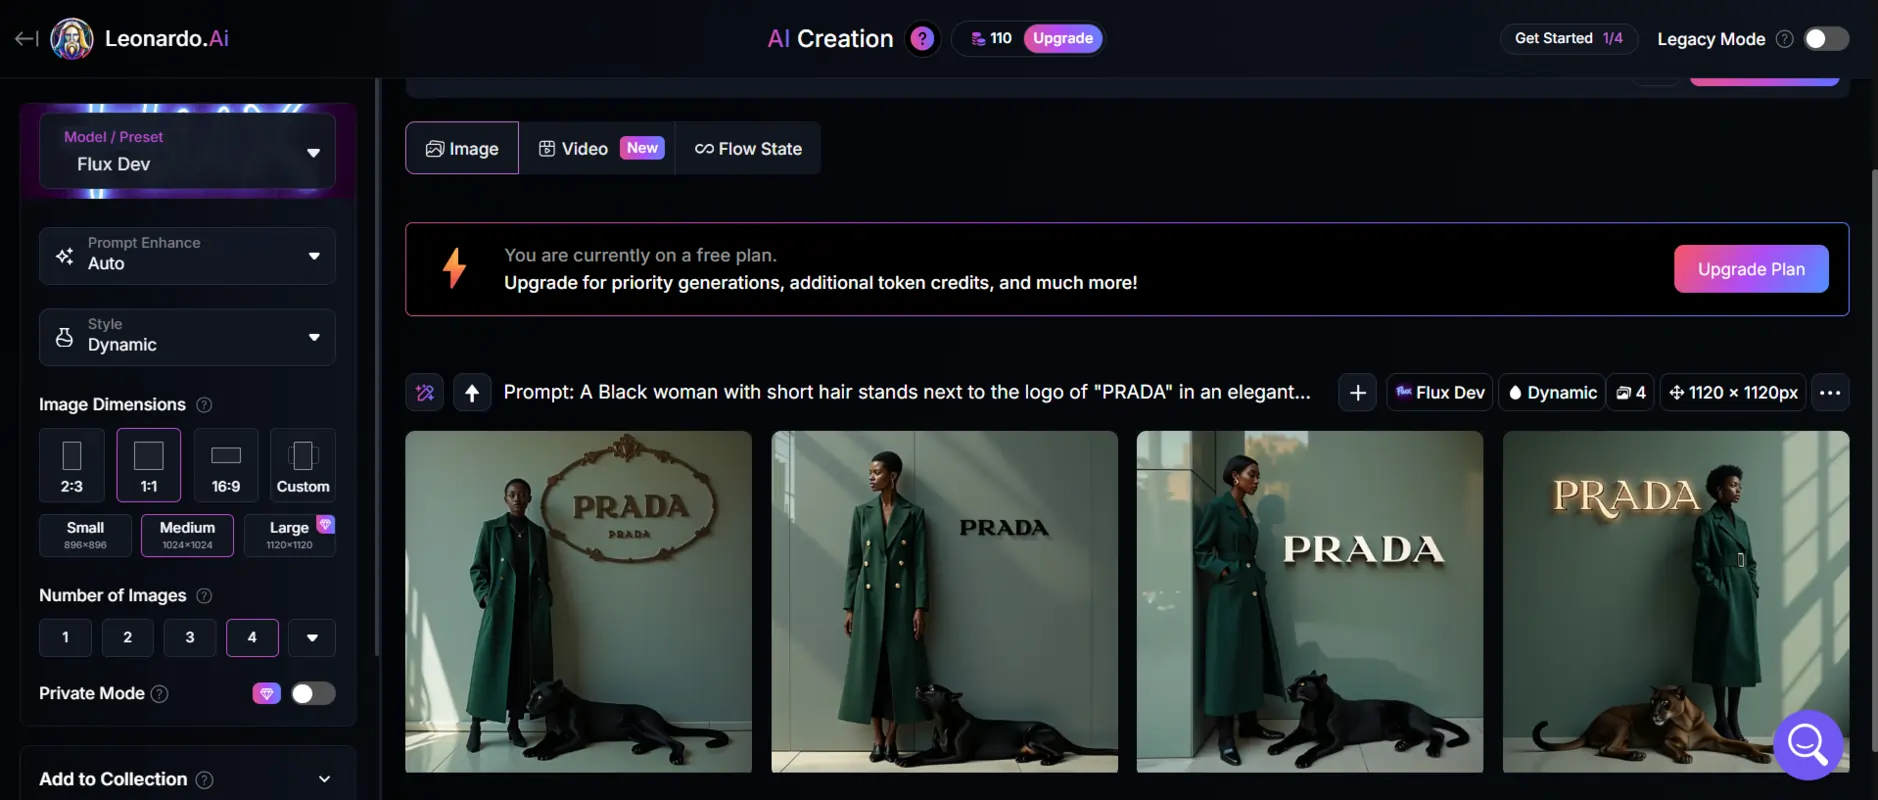Image resolution: width=1878 pixels, height=800 pixels.
Task: Open the Style Dynamic dropdown
Action: pos(187,337)
